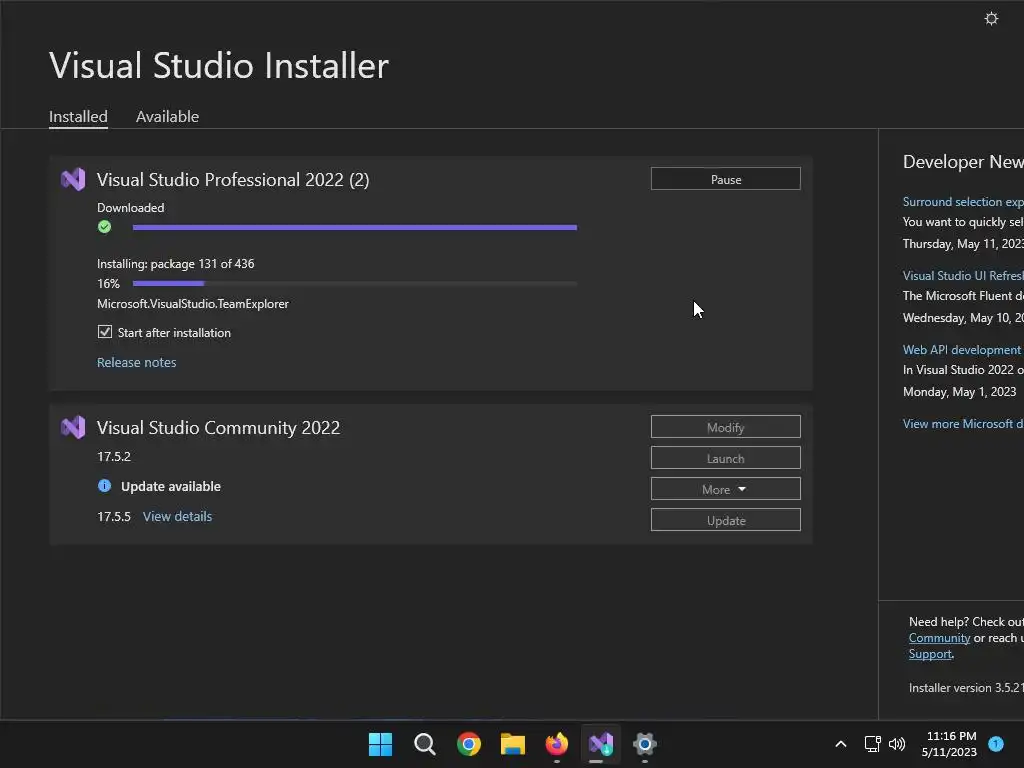This screenshot has height=768, width=1024.
Task: Click Visual Studio Professional 2022 (2) title
Action: (x=232, y=180)
